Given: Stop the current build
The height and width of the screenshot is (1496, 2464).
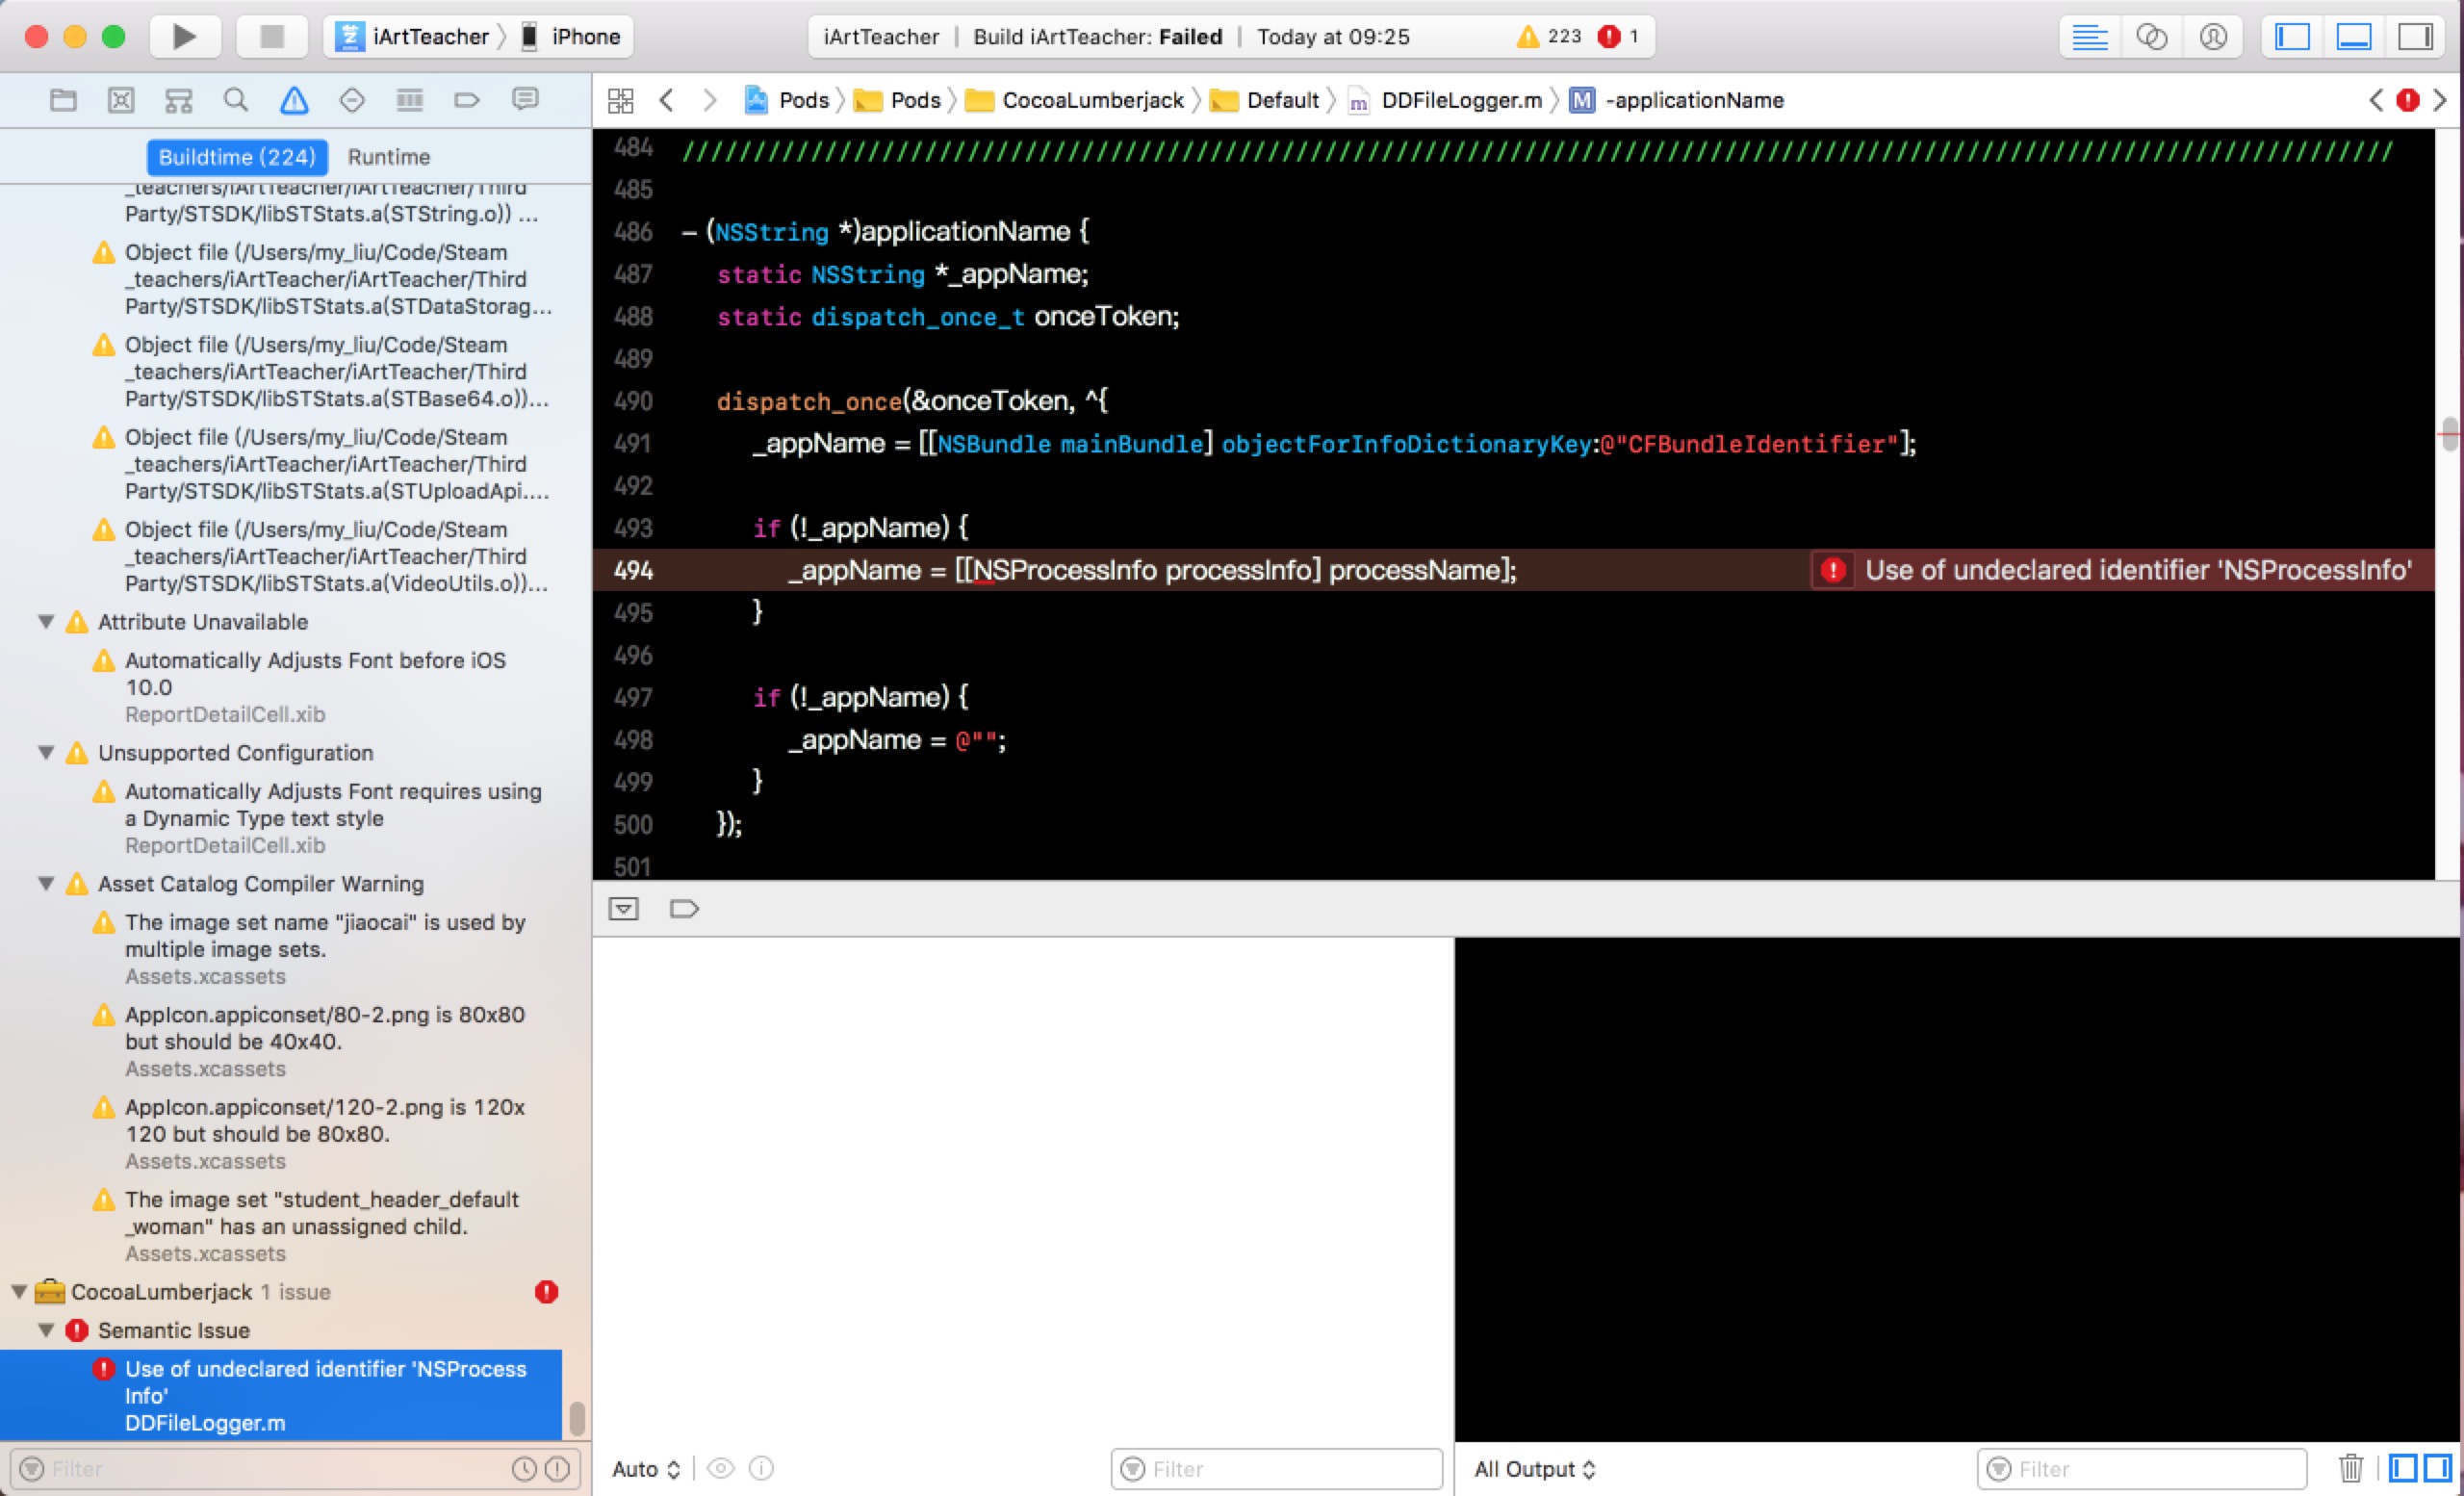Looking at the screenshot, I should [x=270, y=36].
